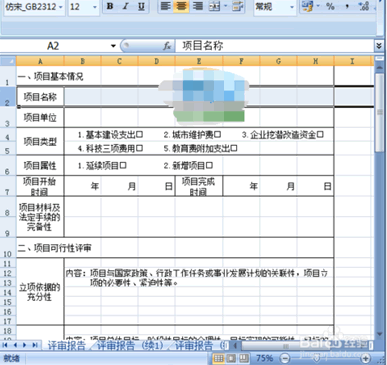
Task: Open the 评审报告（续1） sheet tab
Action: [x=130, y=346]
